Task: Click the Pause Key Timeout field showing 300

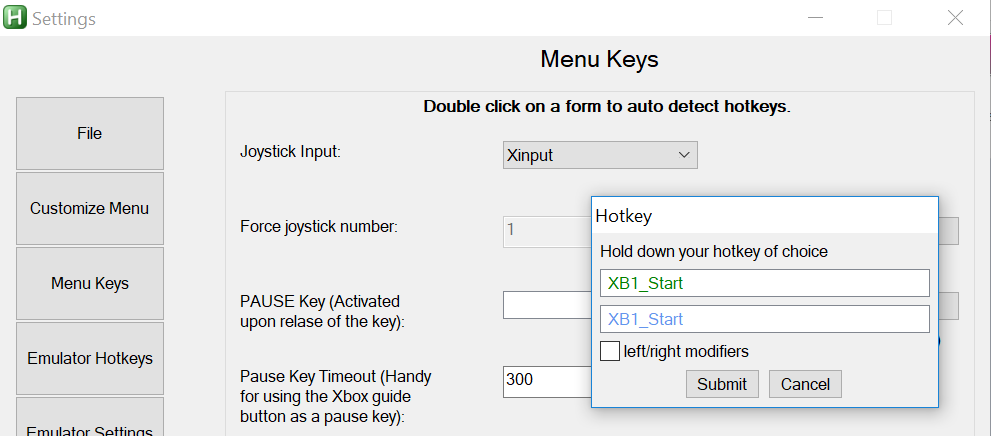Action: pyautogui.click(x=547, y=382)
